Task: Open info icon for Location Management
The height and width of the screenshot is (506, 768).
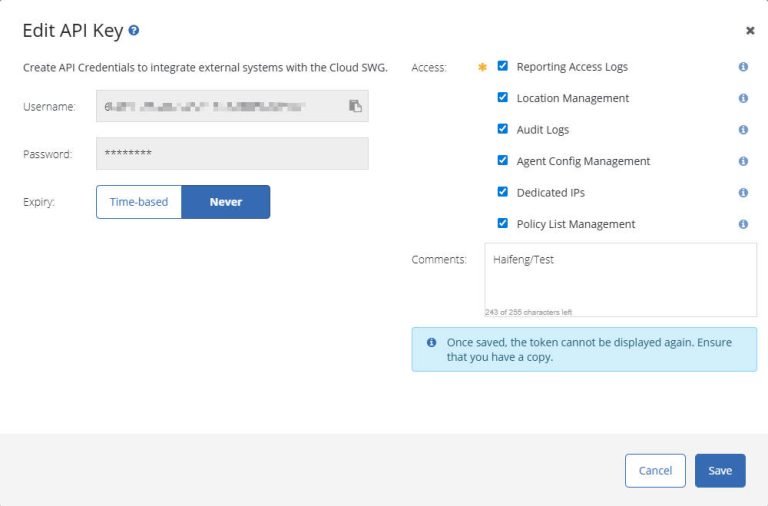Action: [743, 98]
